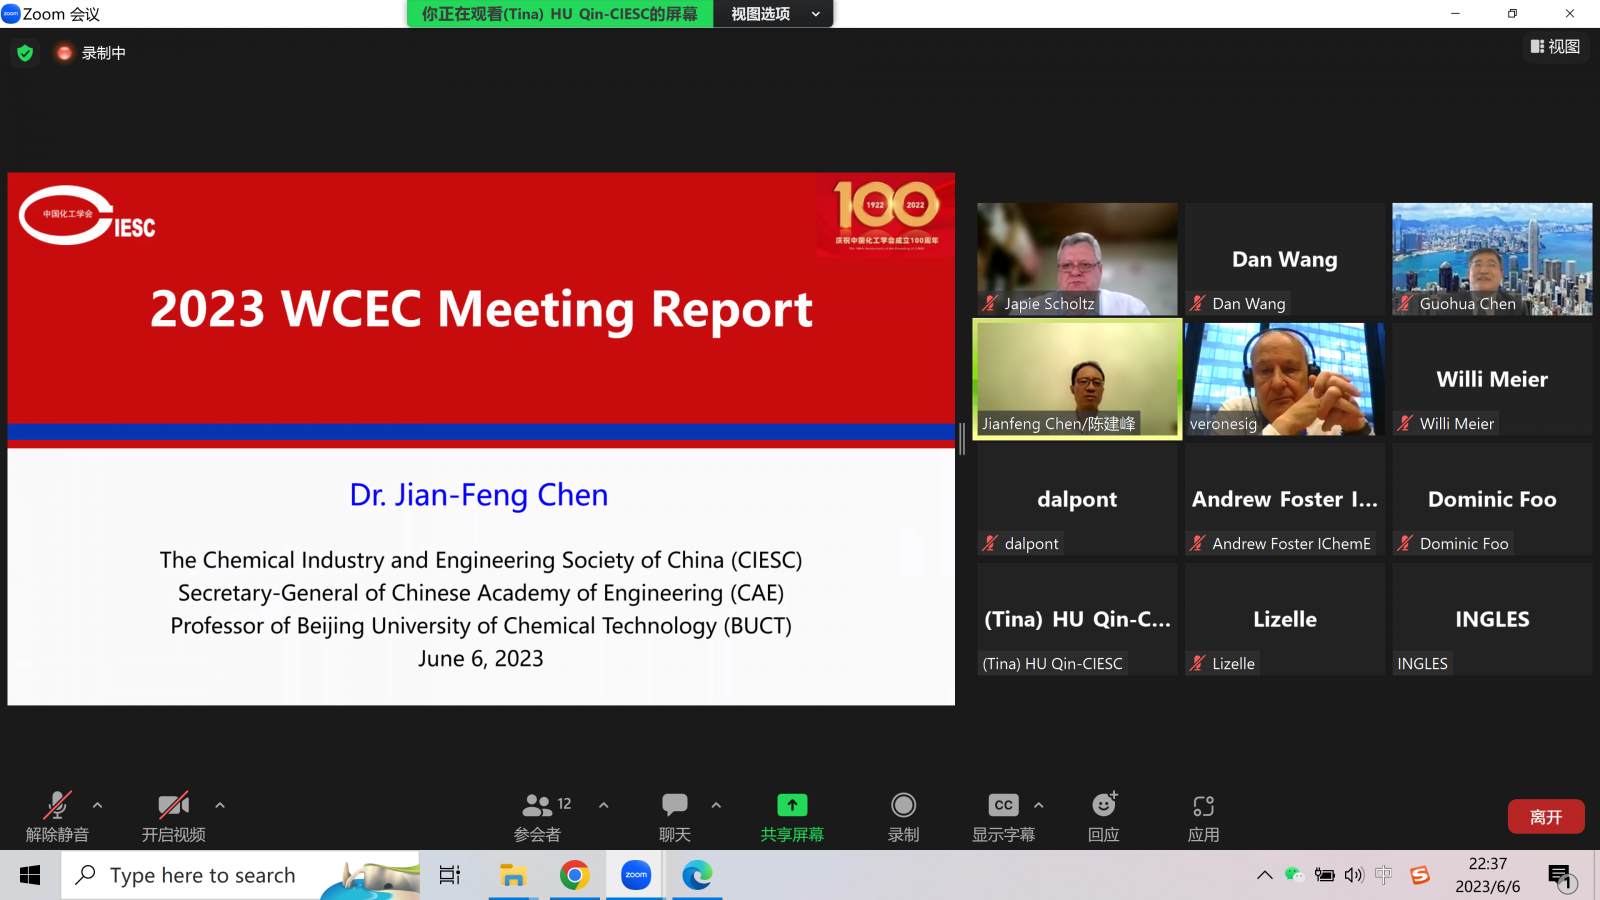The width and height of the screenshot is (1600, 900).
Task: Click red 离开 leave button
Action: tap(1546, 817)
